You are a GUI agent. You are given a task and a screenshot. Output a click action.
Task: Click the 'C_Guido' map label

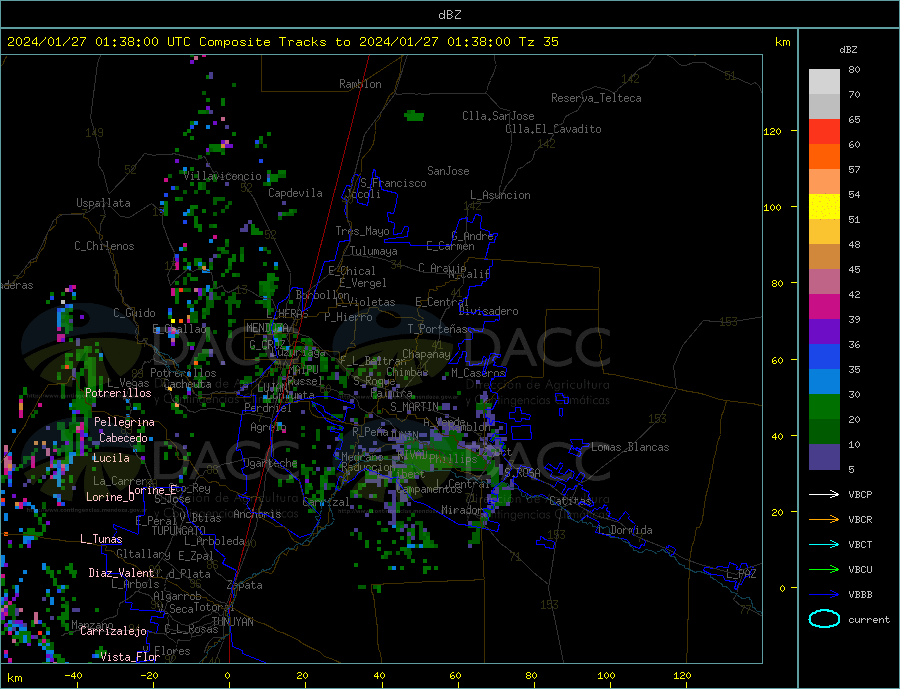tap(134, 313)
